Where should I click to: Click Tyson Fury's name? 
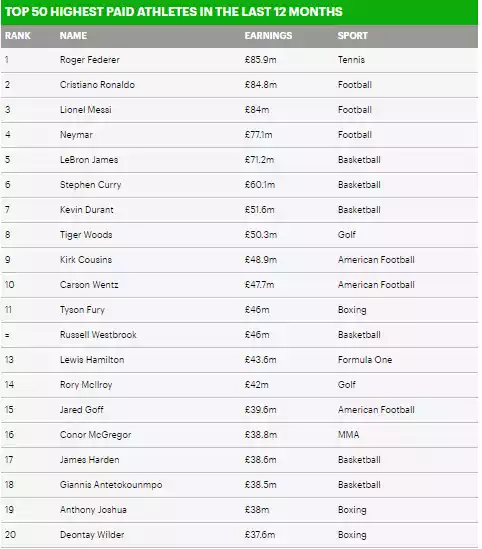pyautogui.click(x=82, y=310)
